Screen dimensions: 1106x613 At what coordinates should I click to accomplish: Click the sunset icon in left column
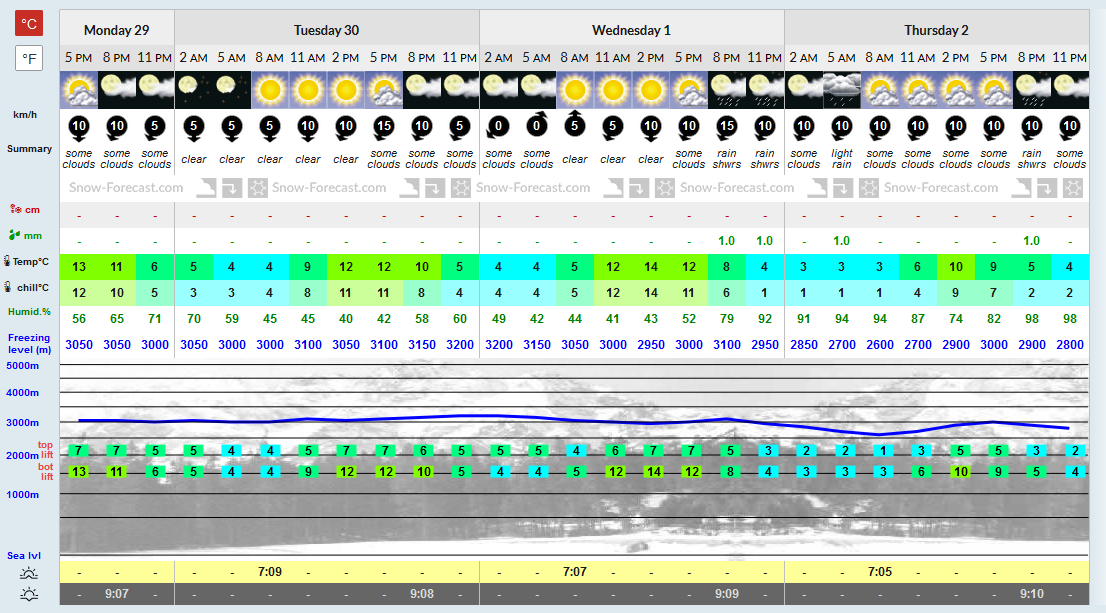29,594
